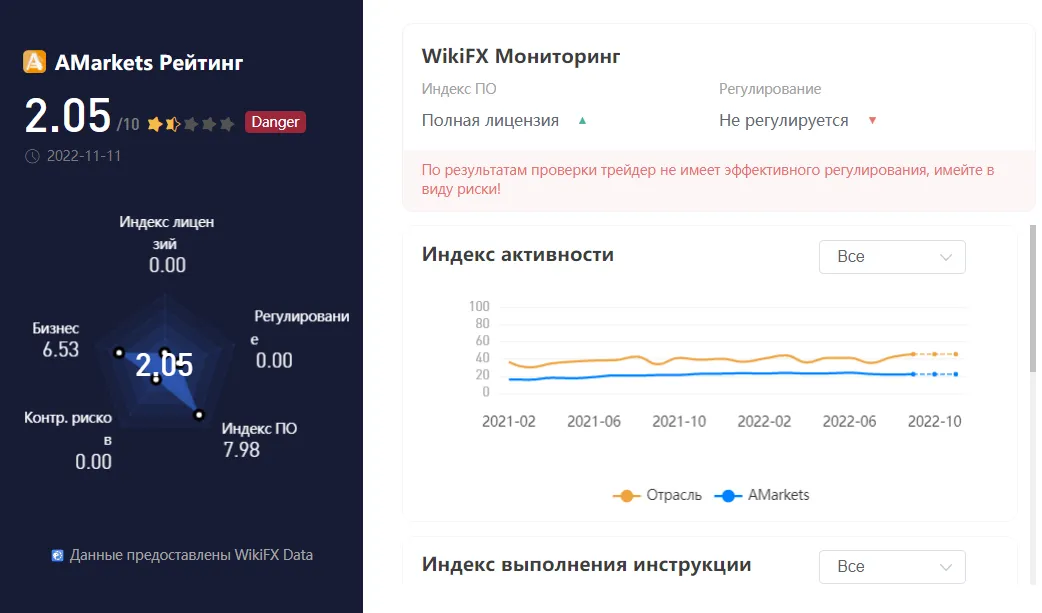Click the red down triangle near Не регулируется
Screen dimensions: 1042x613
873,120
